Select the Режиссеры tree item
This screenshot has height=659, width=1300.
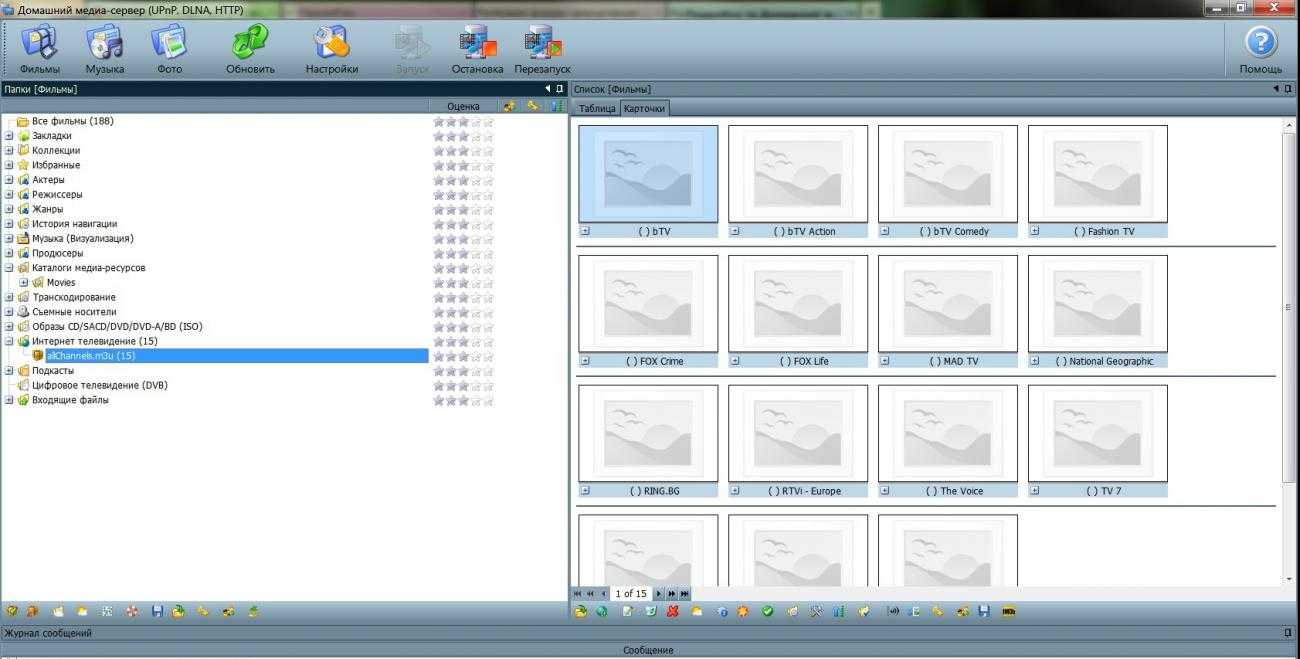pyautogui.click(x=57, y=194)
